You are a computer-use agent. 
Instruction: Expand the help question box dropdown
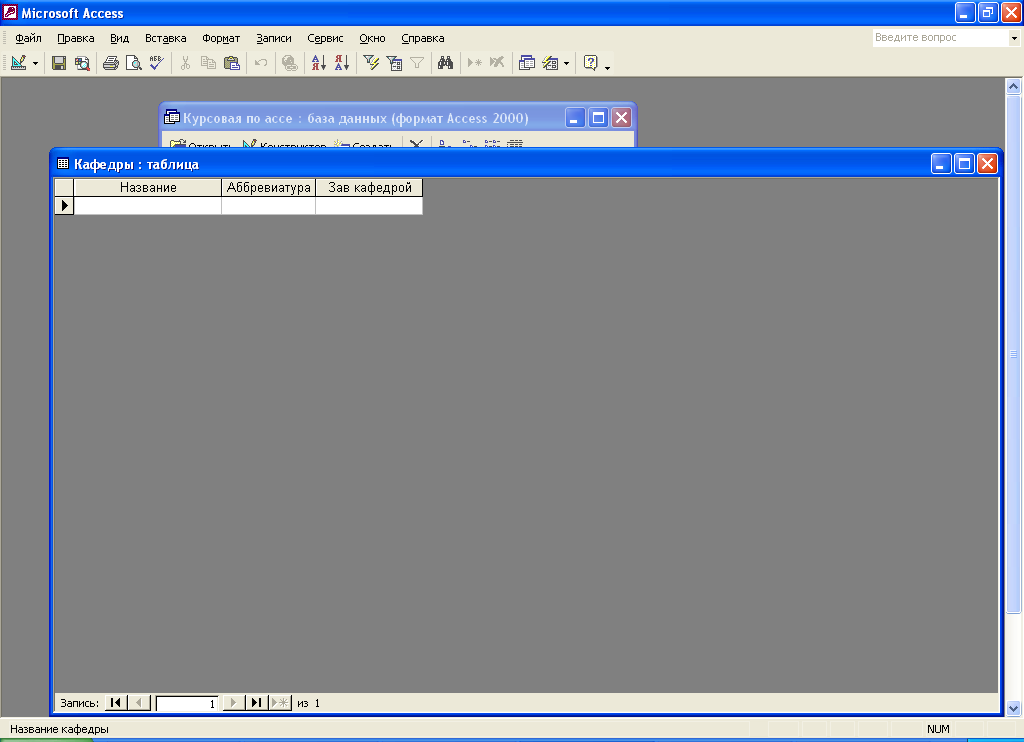(x=1014, y=38)
